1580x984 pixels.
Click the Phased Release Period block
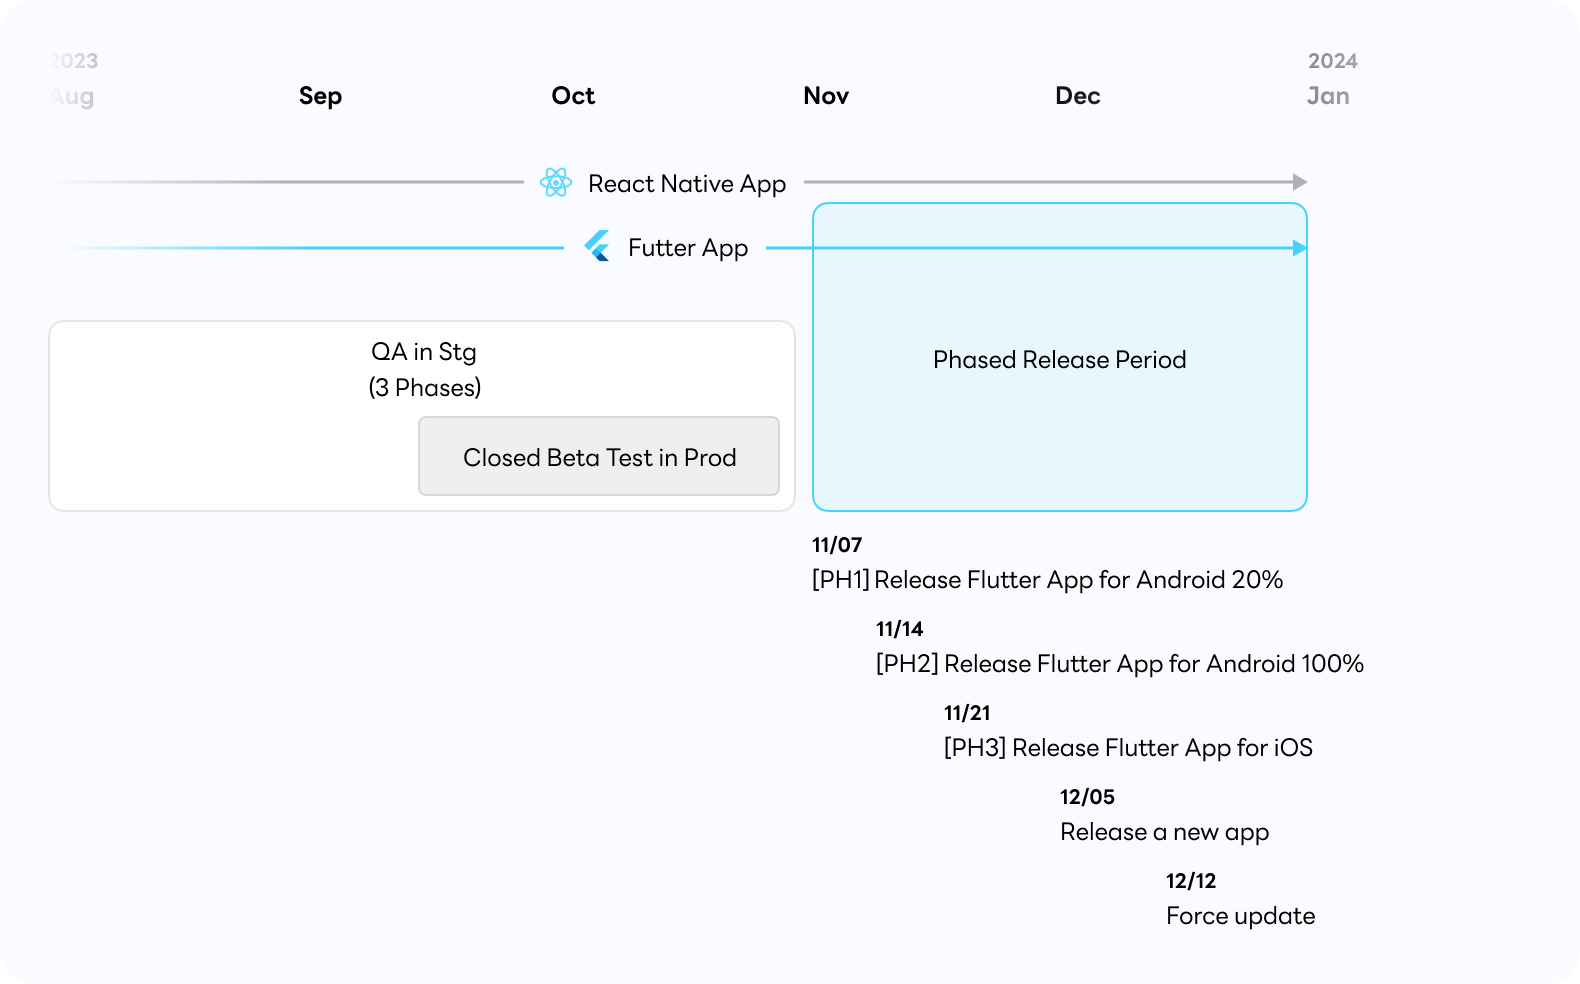click(1060, 357)
